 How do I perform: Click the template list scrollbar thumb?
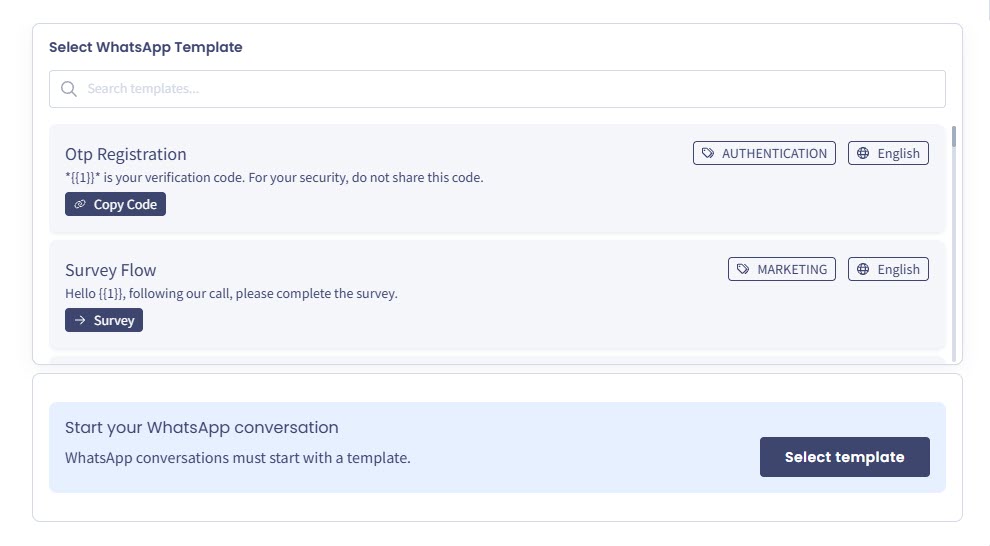coord(953,136)
